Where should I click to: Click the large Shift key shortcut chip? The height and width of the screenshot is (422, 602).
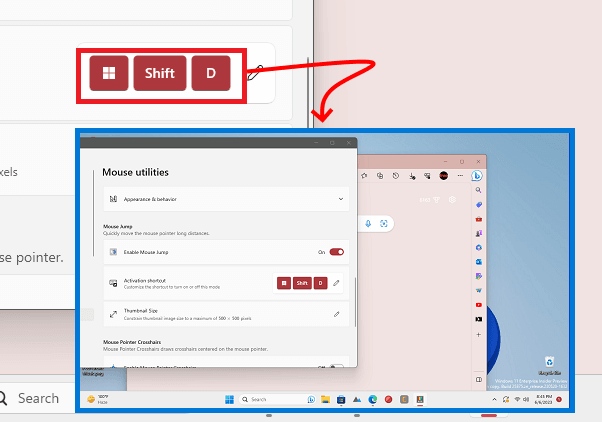point(160,73)
